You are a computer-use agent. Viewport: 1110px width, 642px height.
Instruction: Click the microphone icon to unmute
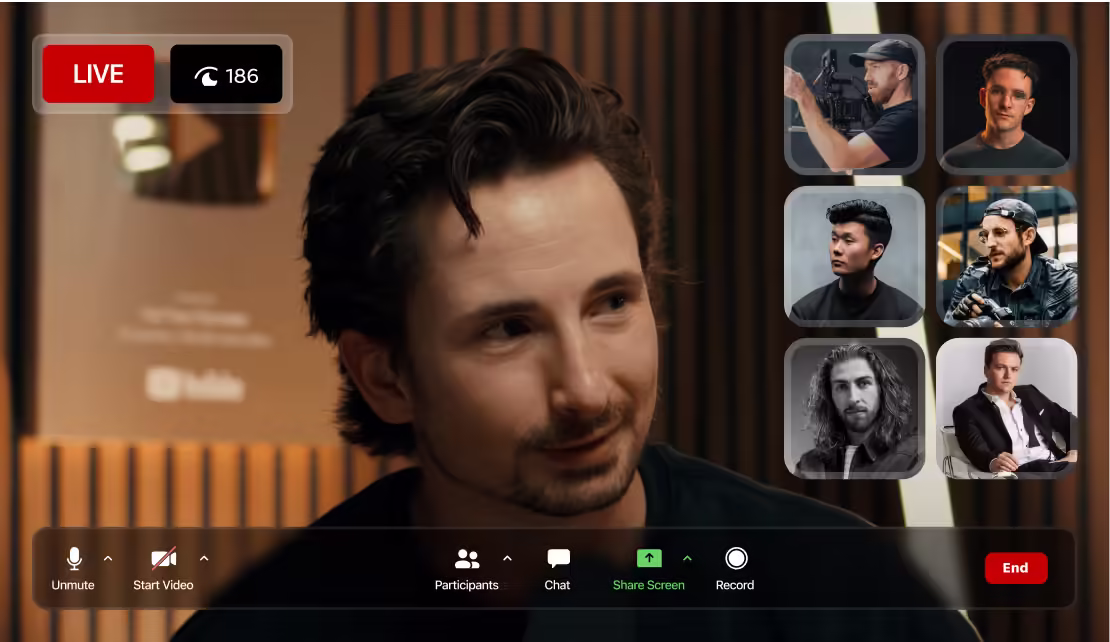click(x=73, y=558)
